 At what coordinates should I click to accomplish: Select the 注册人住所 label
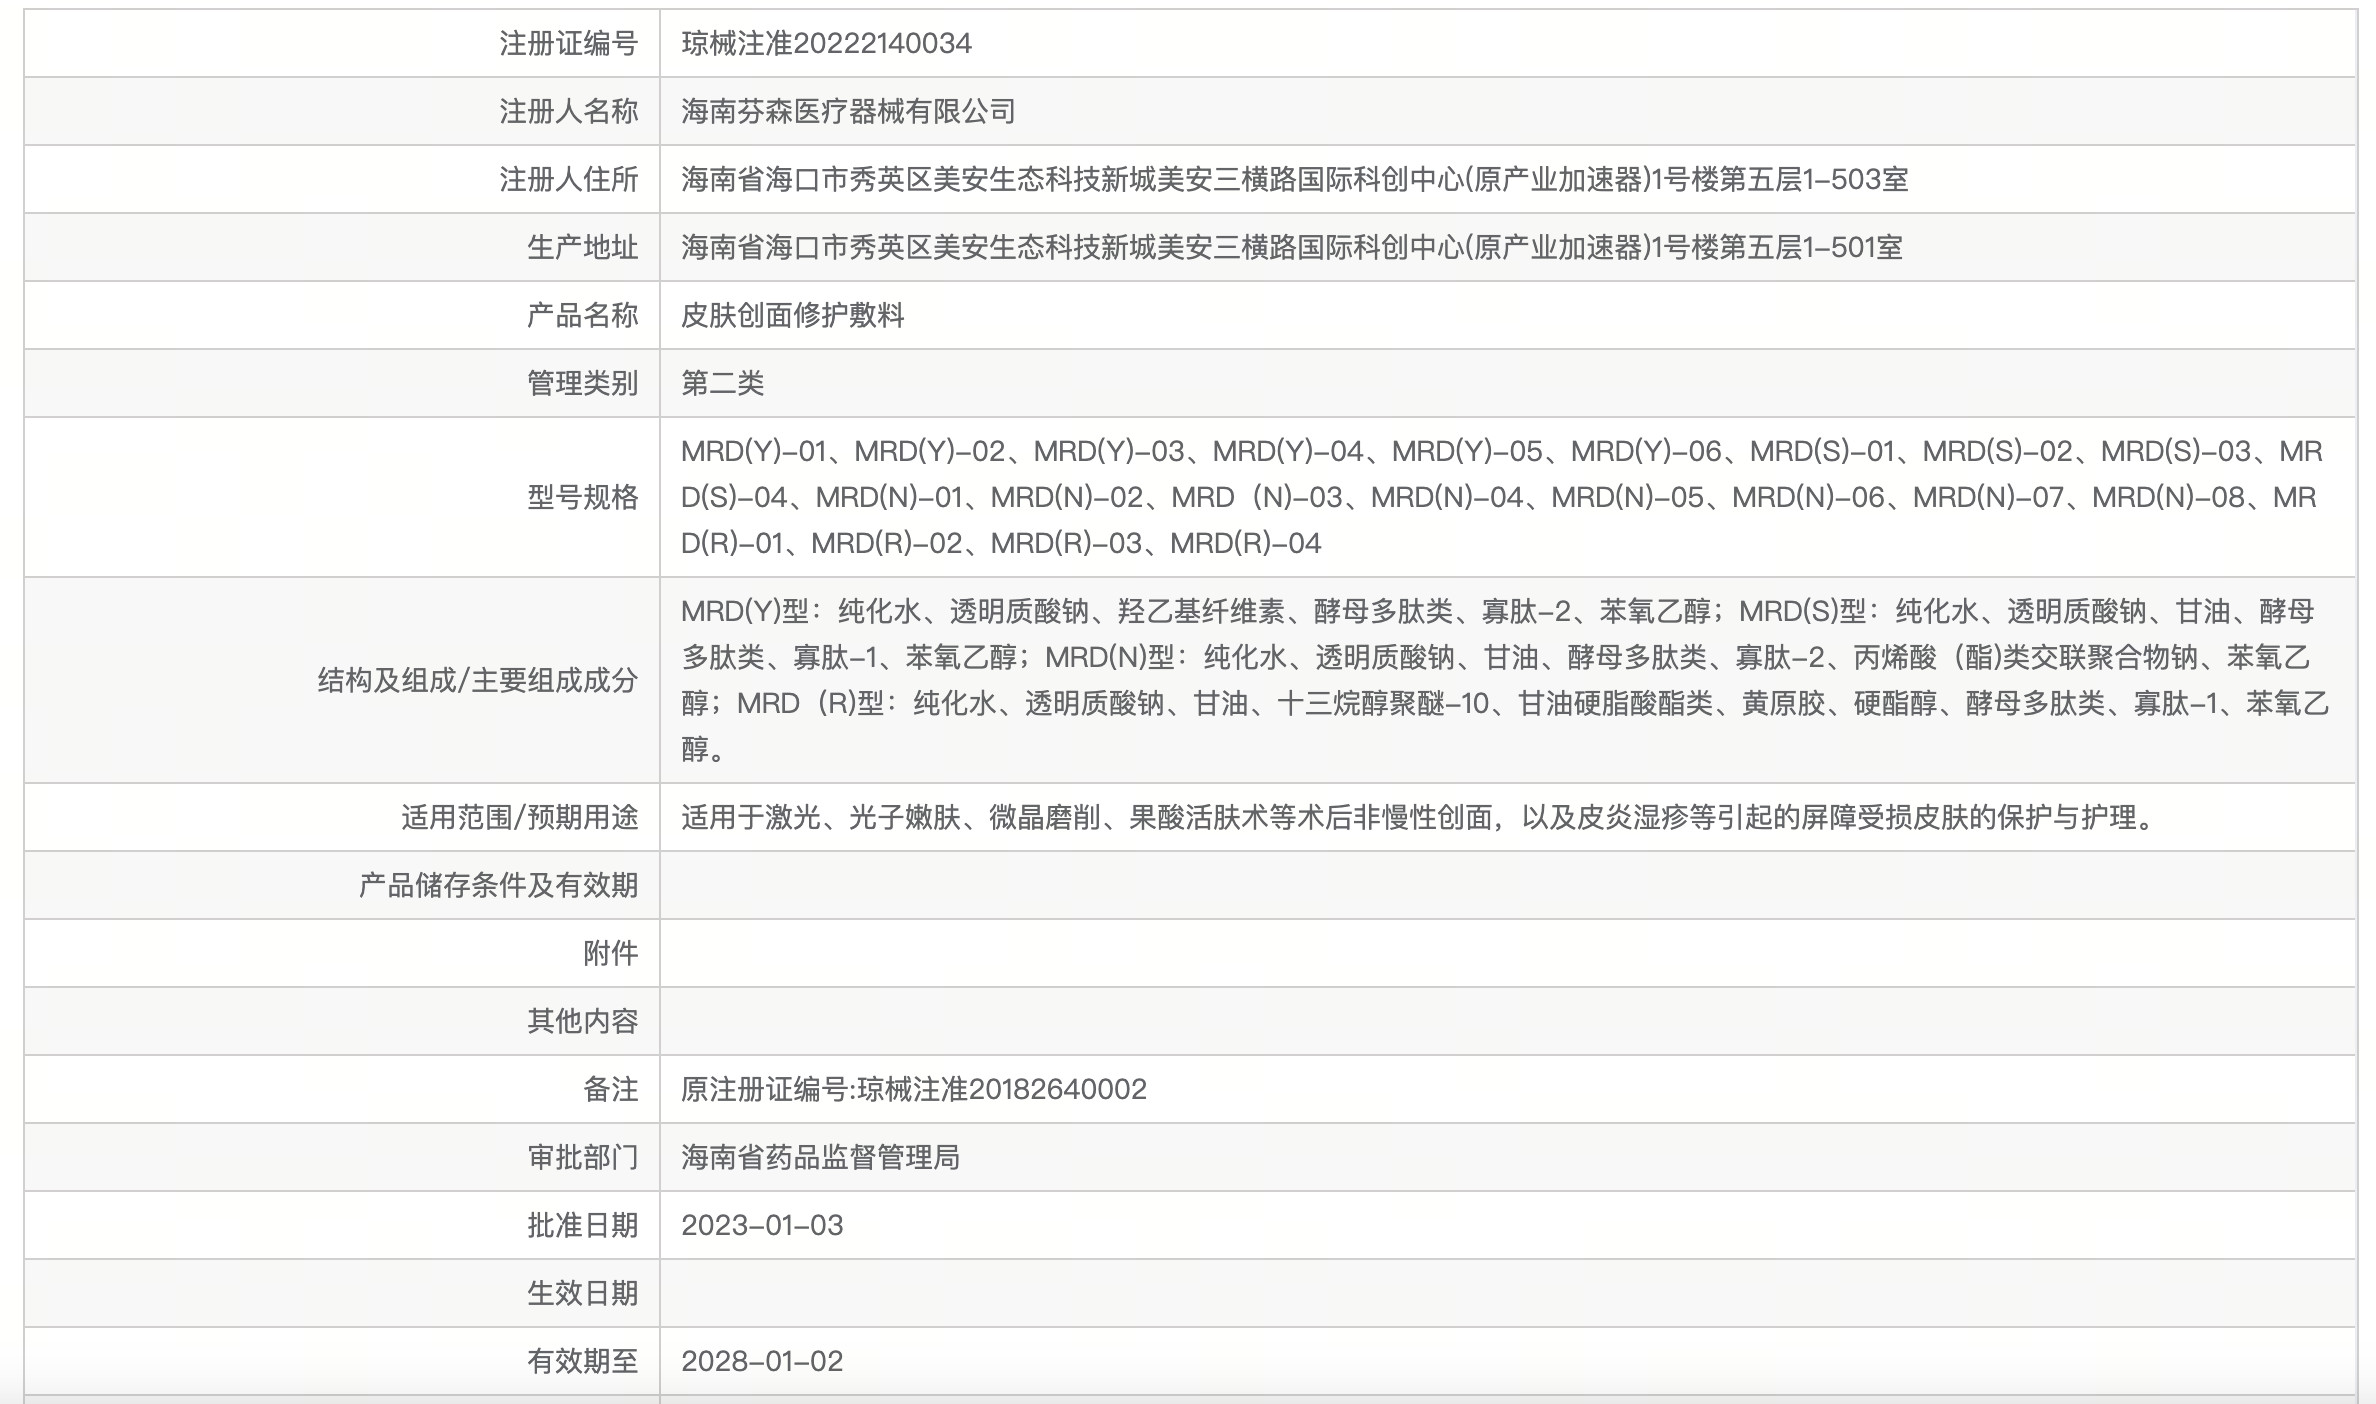click(x=568, y=179)
